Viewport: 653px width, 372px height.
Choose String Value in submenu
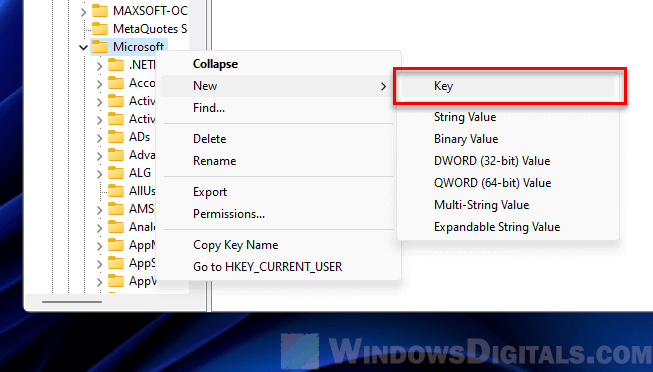[x=465, y=117]
